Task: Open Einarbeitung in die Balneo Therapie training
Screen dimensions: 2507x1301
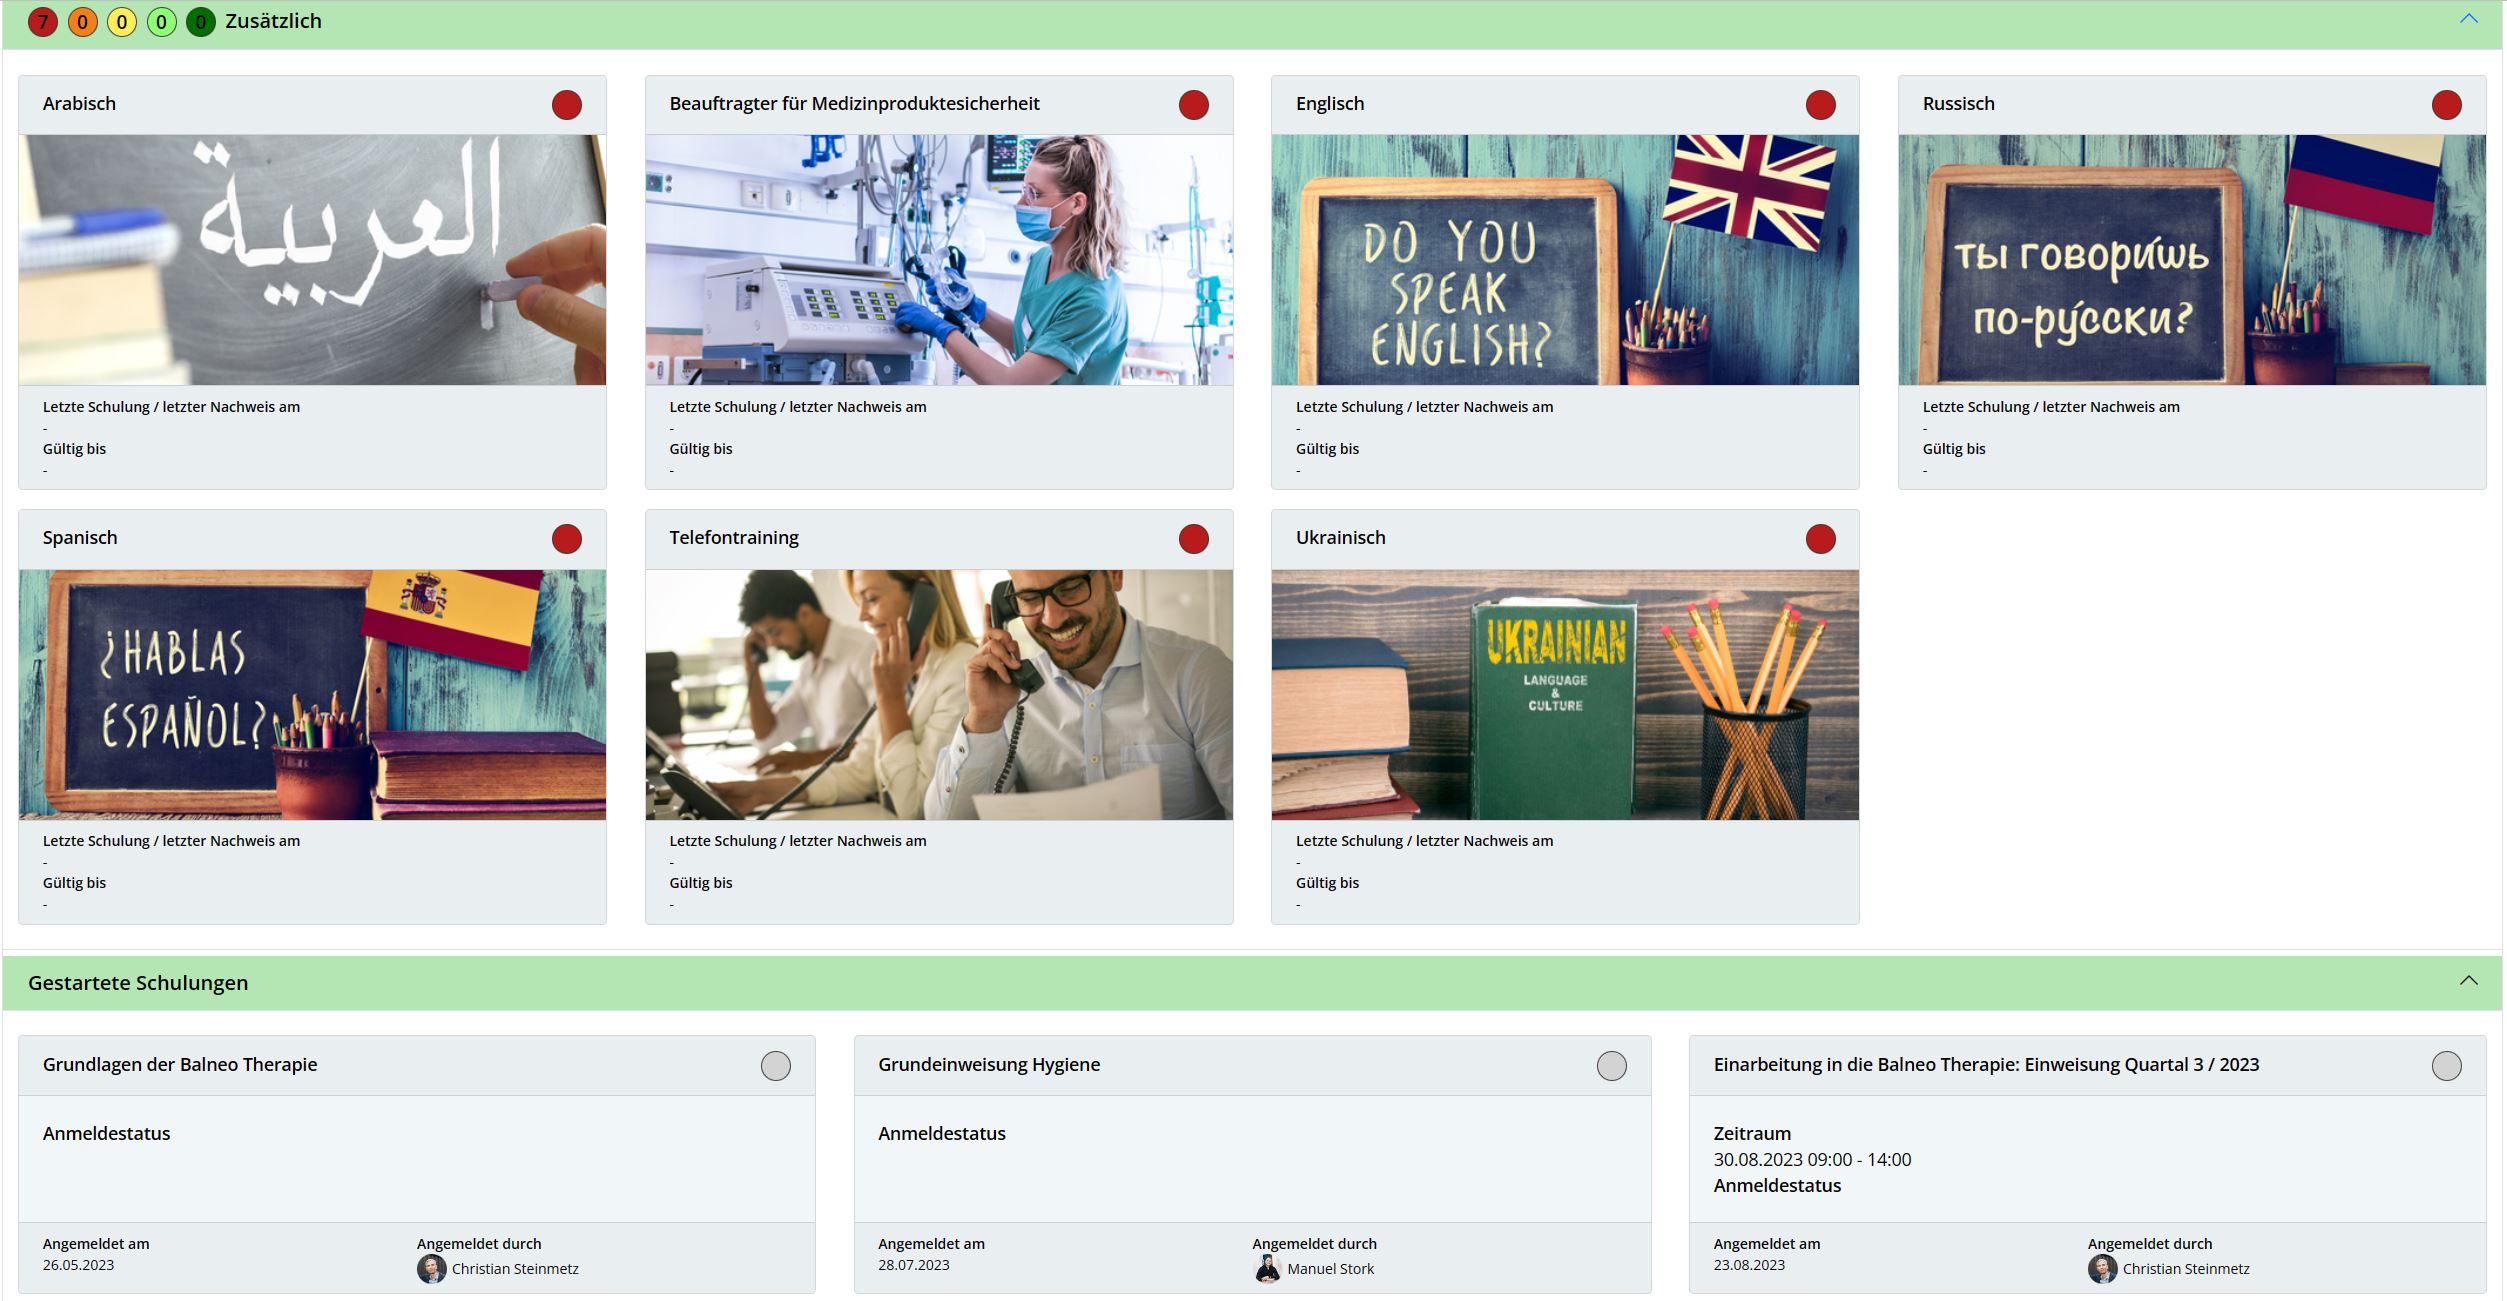Action: pyautogui.click(x=1986, y=1065)
